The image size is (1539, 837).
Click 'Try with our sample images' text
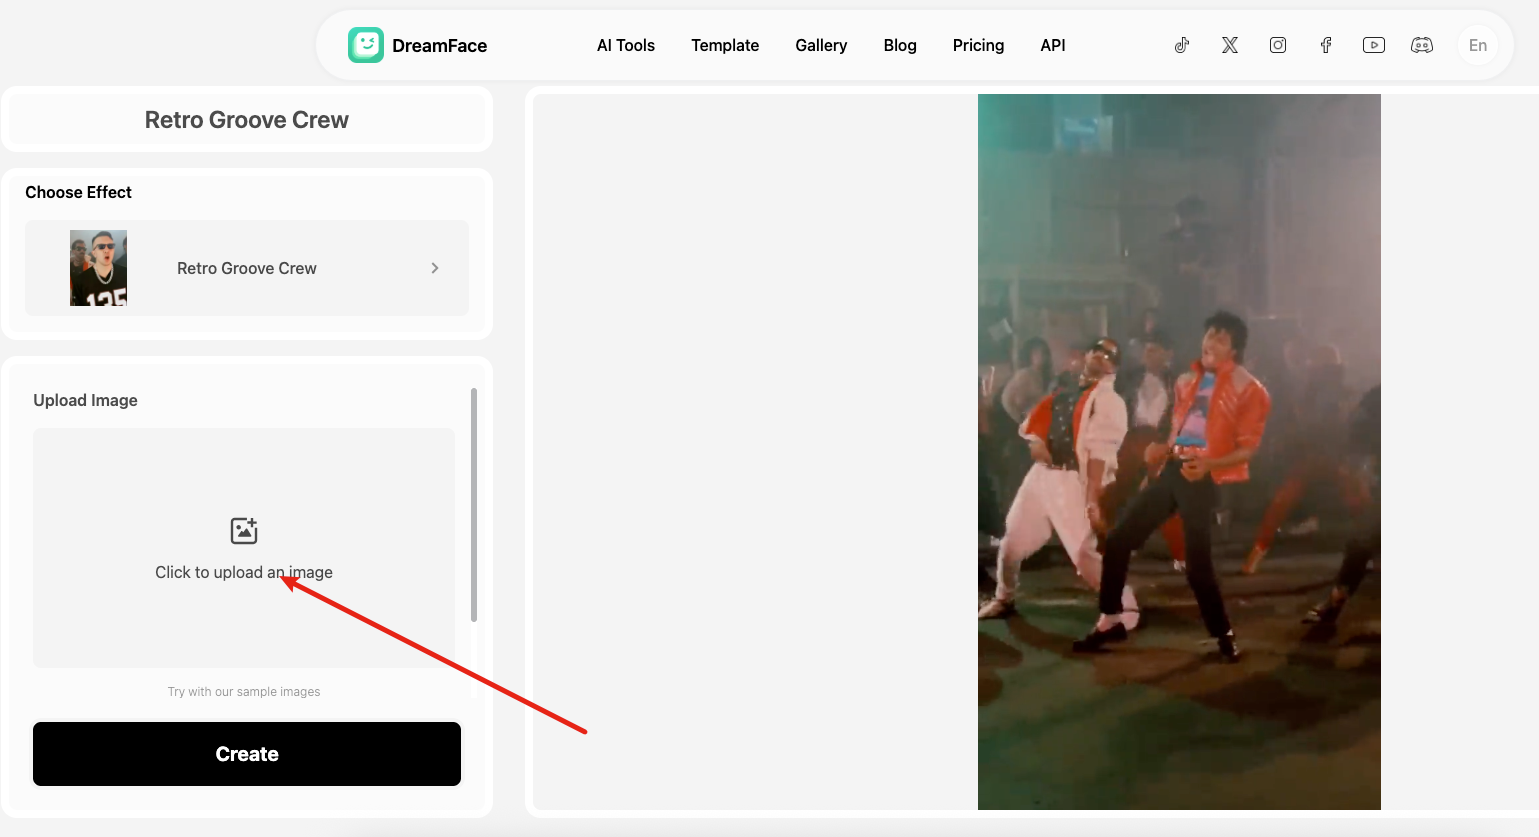coord(244,692)
